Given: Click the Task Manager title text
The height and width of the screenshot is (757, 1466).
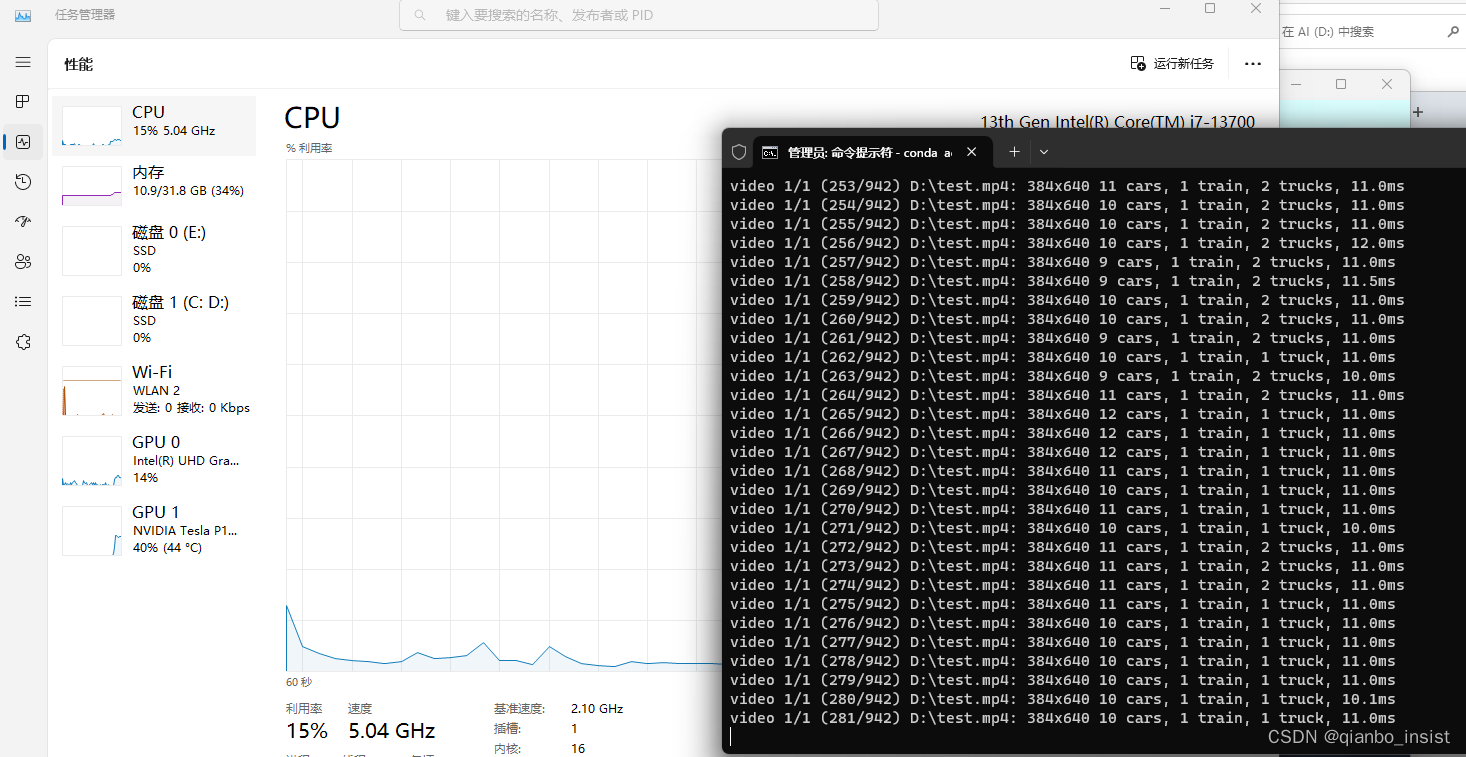Looking at the screenshot, I should click(85, 15).
